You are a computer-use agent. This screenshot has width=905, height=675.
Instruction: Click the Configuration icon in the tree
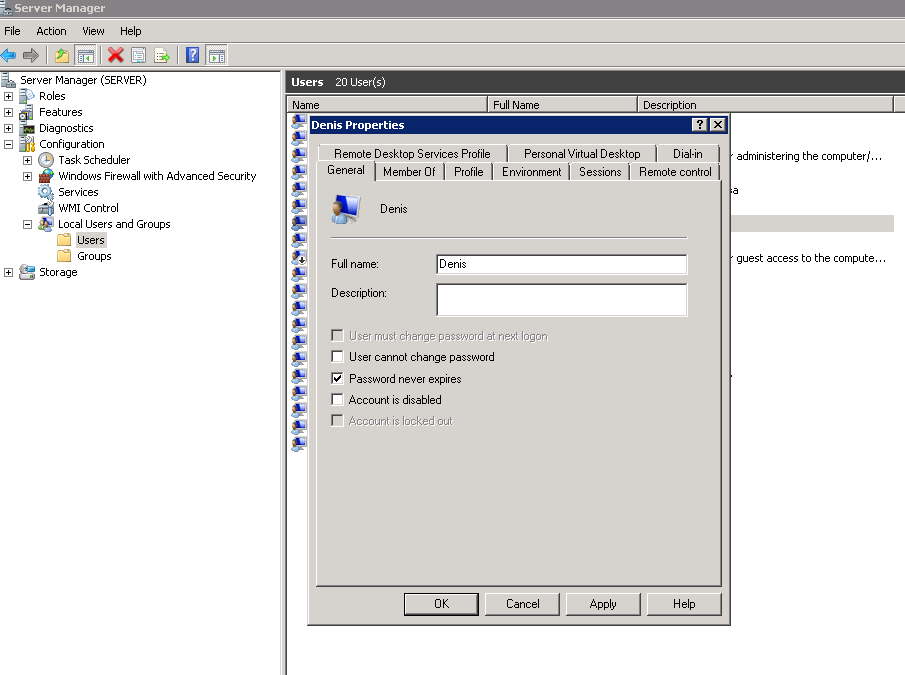pos(27,144)
